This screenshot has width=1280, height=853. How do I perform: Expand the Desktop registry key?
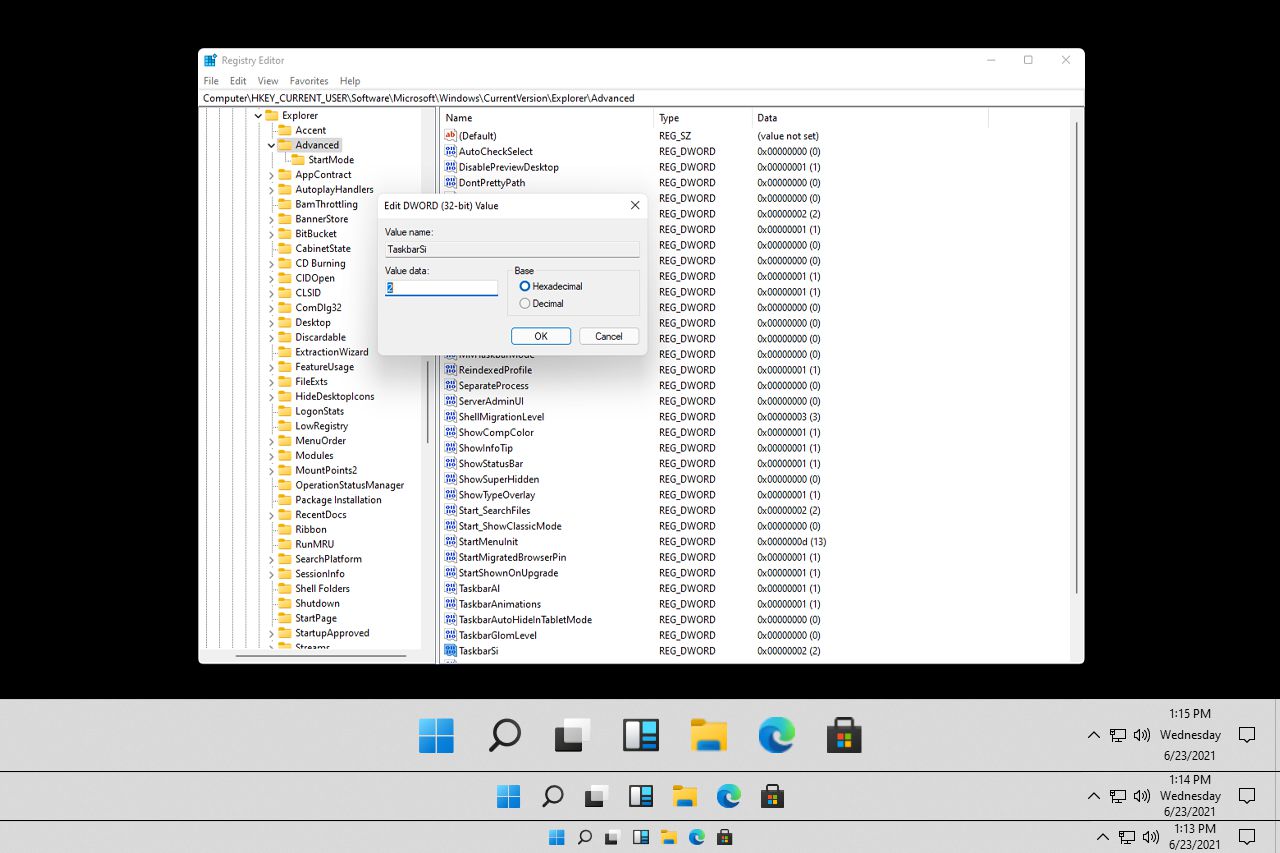(270, 322)
